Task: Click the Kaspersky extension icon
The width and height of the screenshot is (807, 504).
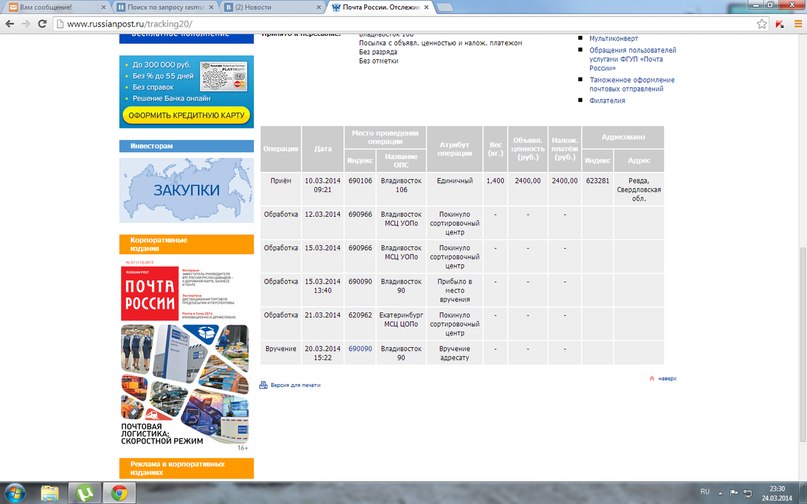Action: pyautogui.click(x=780, y=24)
